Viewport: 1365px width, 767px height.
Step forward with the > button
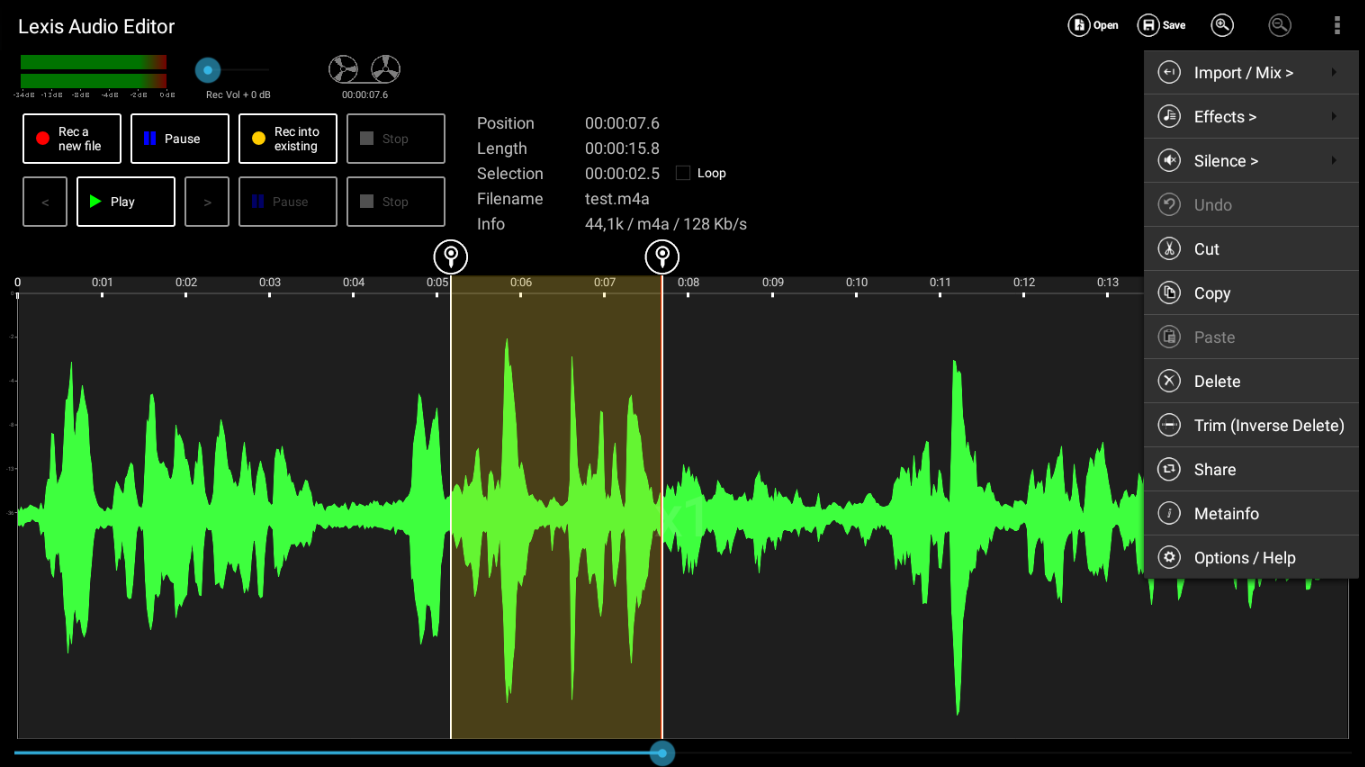pos(207,202)
